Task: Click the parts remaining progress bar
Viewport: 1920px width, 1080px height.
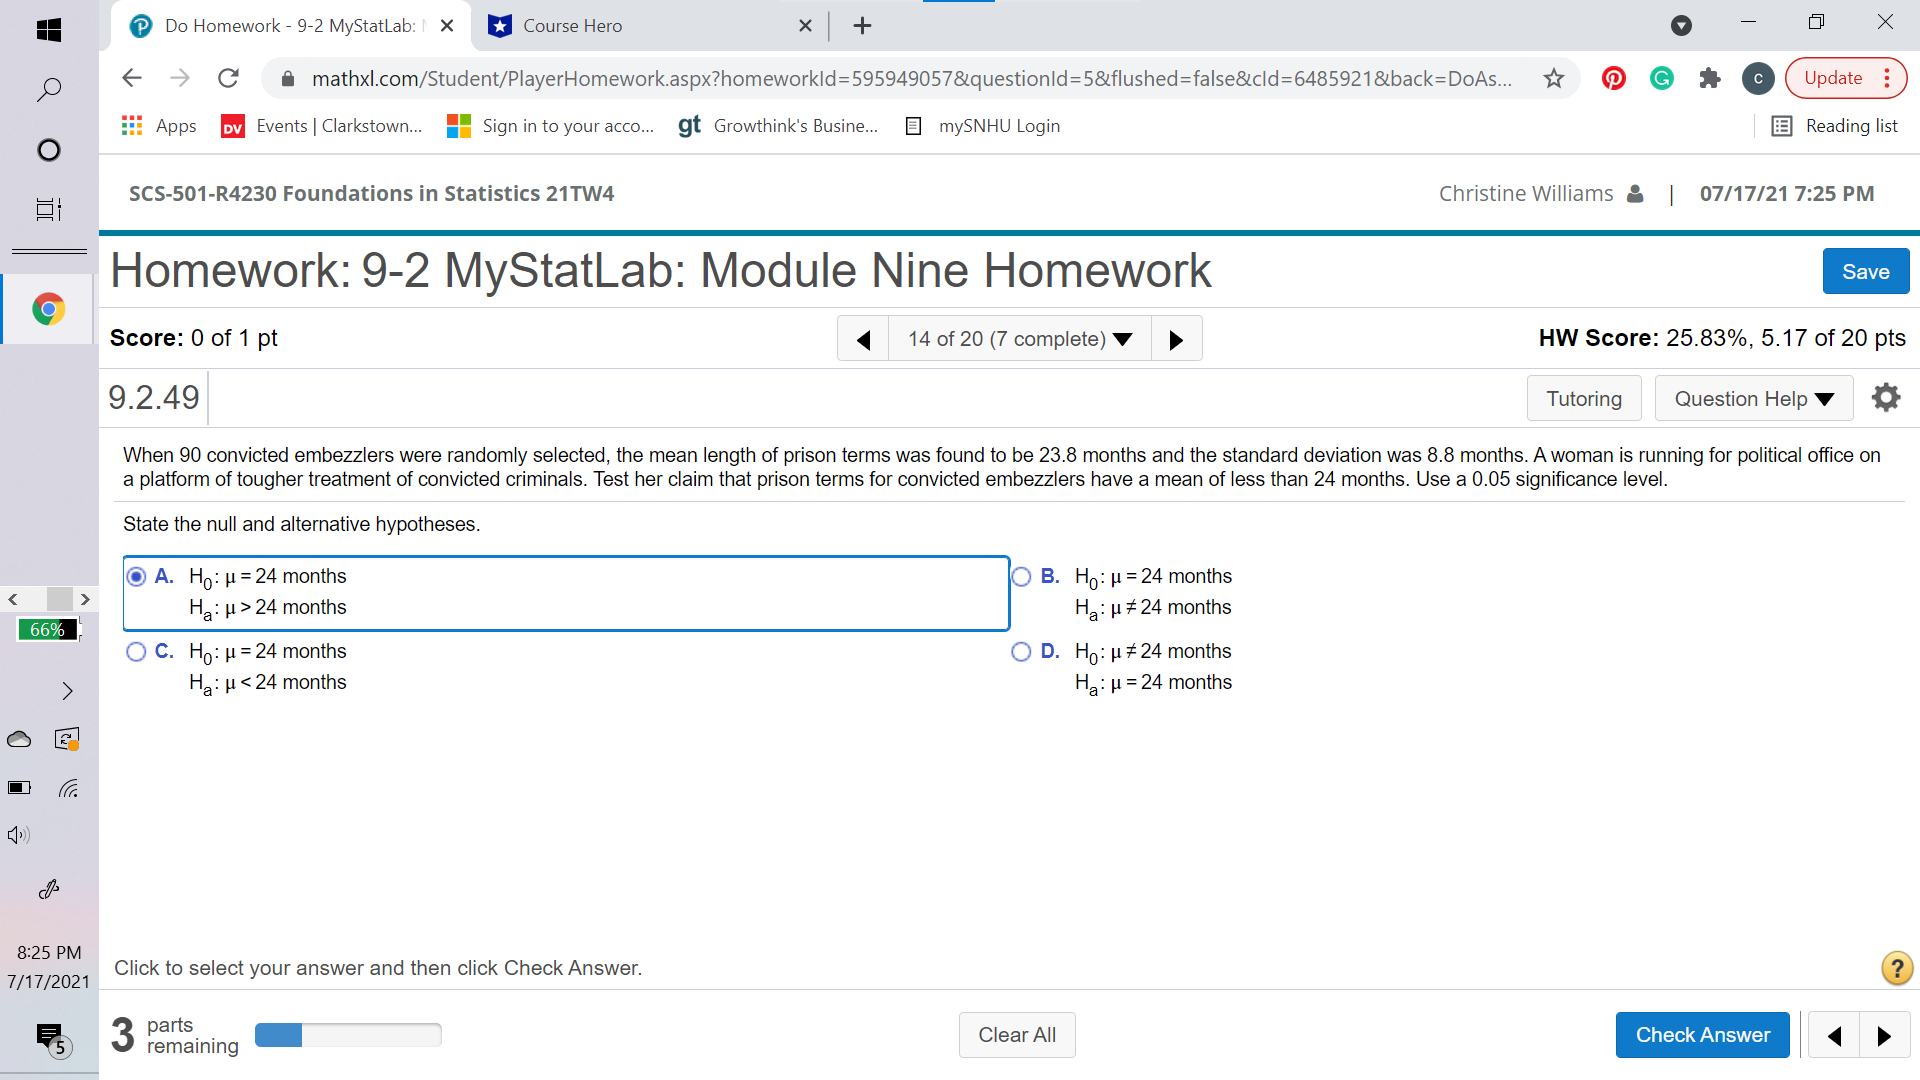Action: coord(348,1035)
